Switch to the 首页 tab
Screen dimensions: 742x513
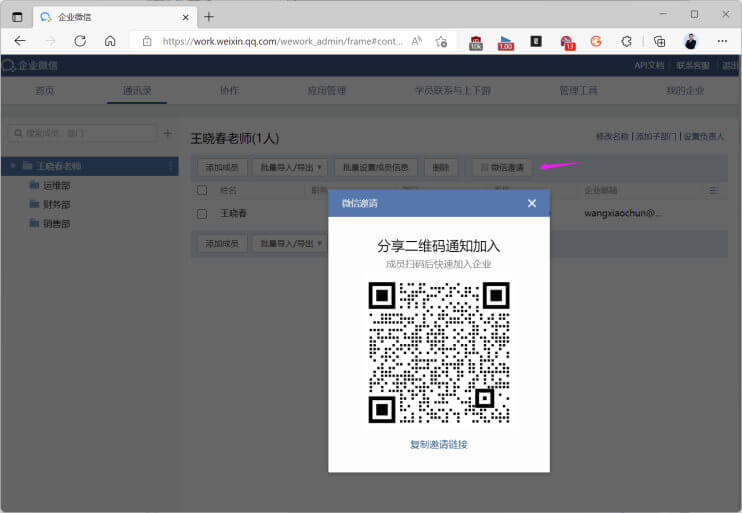(x=45, y=90)
